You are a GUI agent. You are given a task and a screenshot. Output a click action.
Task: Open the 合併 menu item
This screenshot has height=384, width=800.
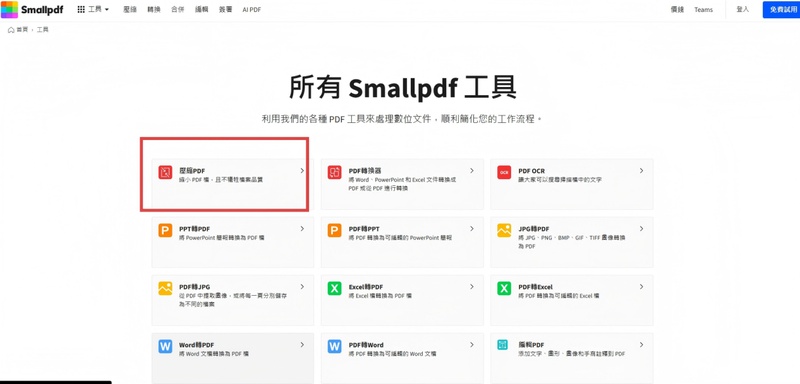pos(178,10)
